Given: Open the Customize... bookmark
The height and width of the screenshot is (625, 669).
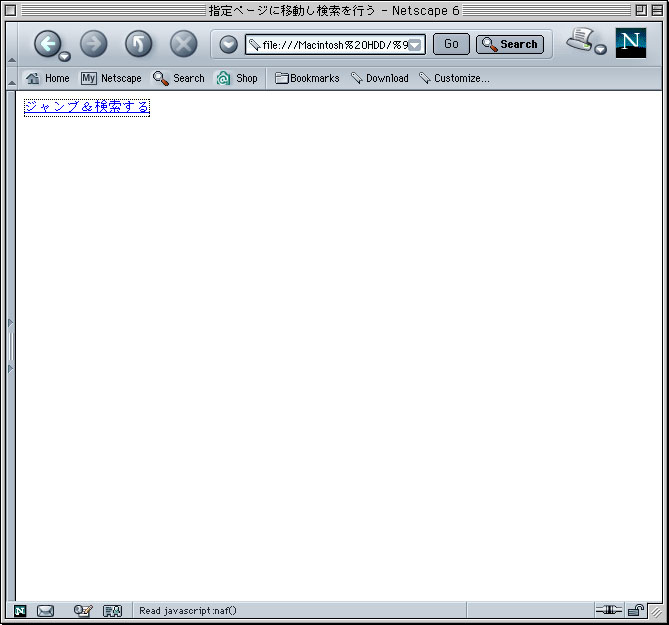Looking at the screenshot, I should pos(454,78).
